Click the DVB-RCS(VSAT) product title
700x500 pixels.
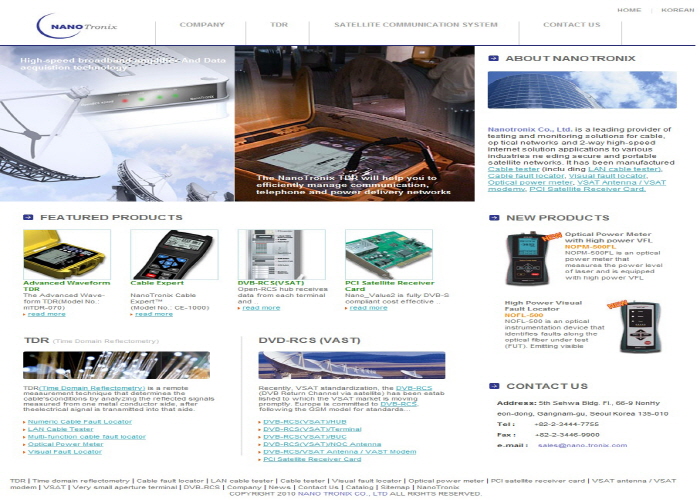271,283
